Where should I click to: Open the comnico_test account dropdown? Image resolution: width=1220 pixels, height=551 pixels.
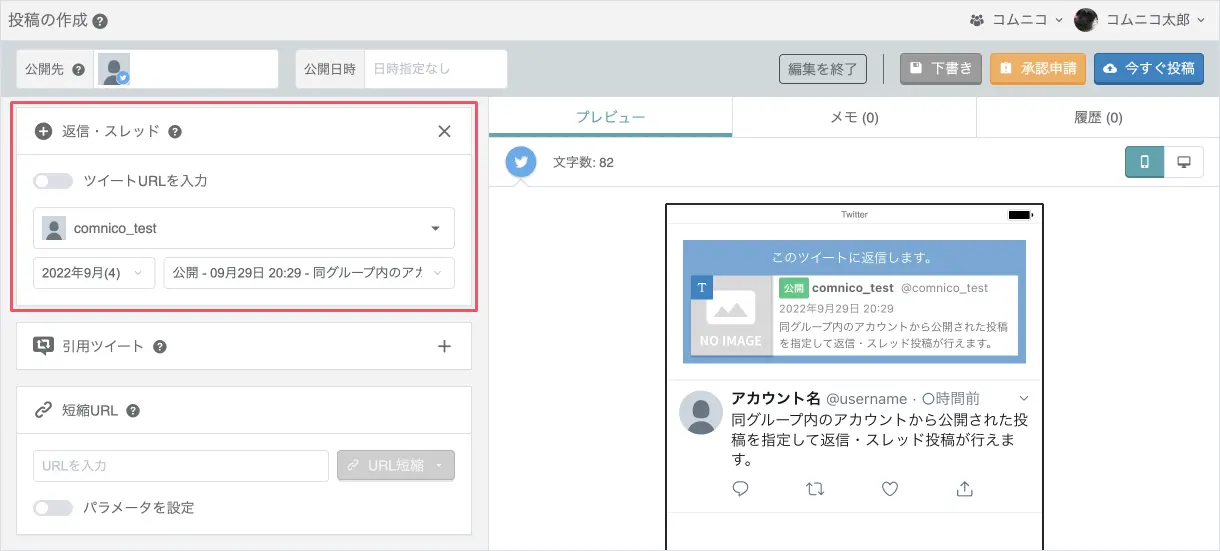244,228
